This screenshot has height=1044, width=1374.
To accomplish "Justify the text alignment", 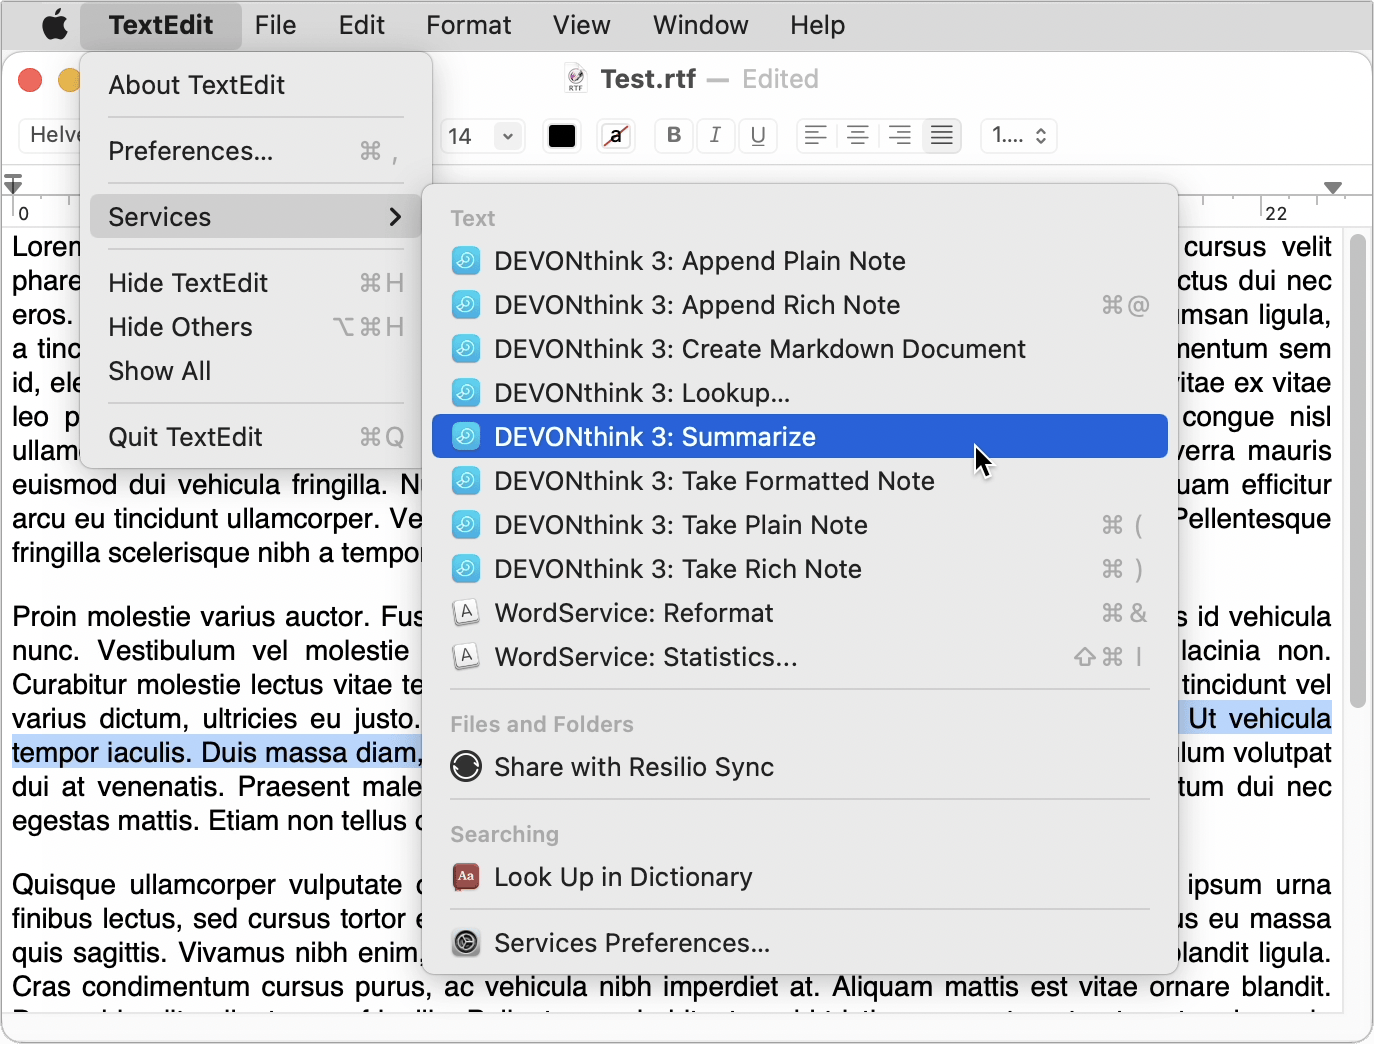I will [942, 135].
